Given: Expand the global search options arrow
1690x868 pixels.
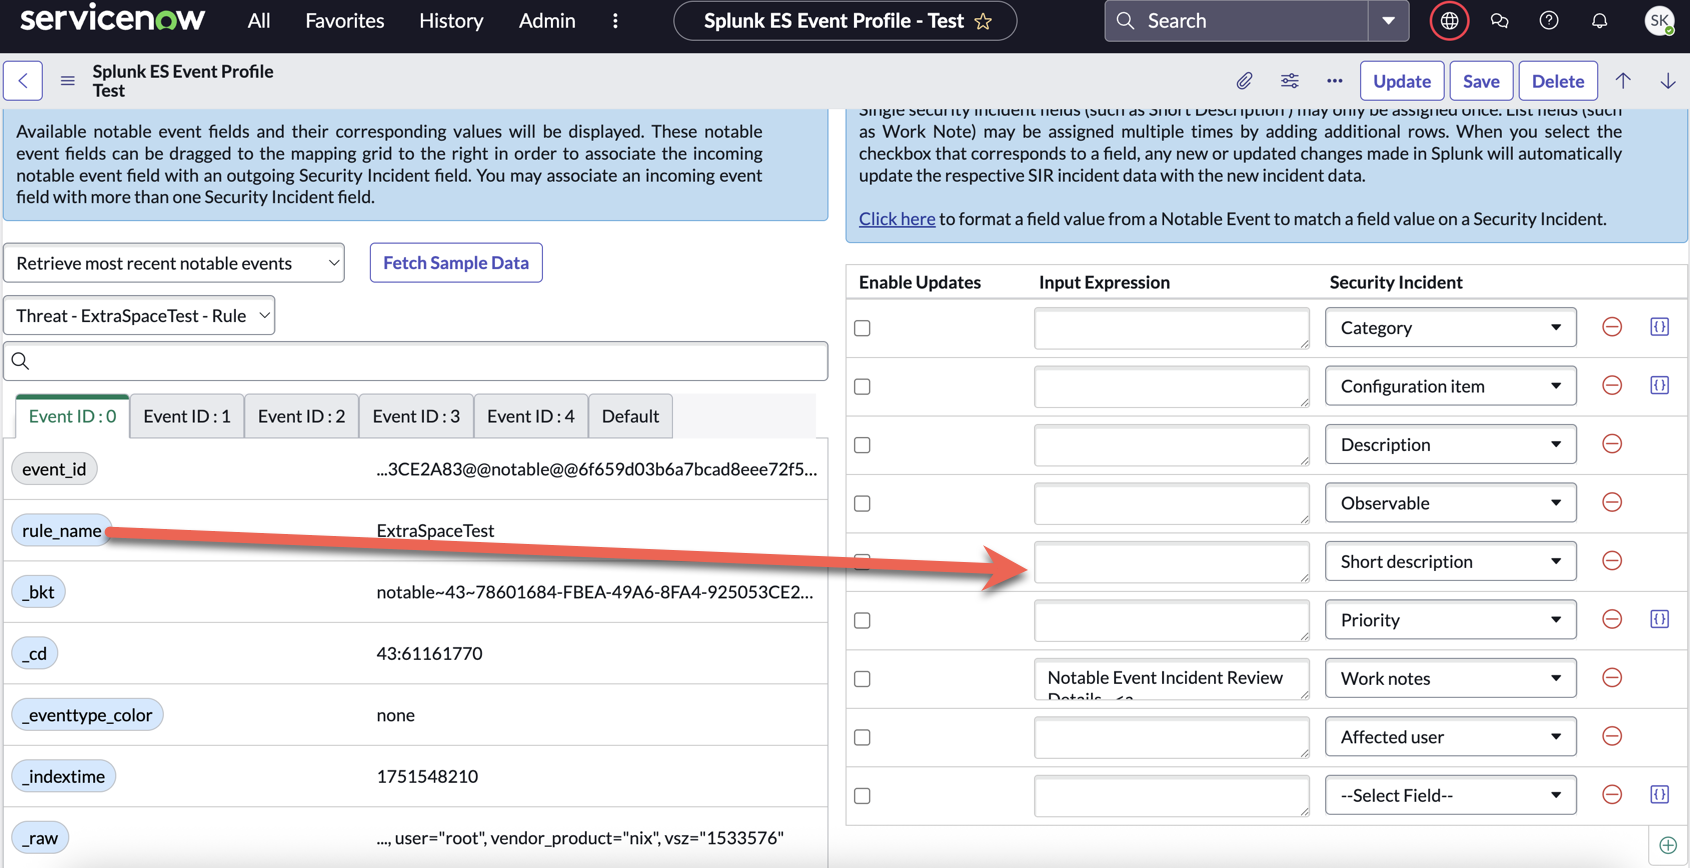Looking at the screenshot, I should 1388,21.
